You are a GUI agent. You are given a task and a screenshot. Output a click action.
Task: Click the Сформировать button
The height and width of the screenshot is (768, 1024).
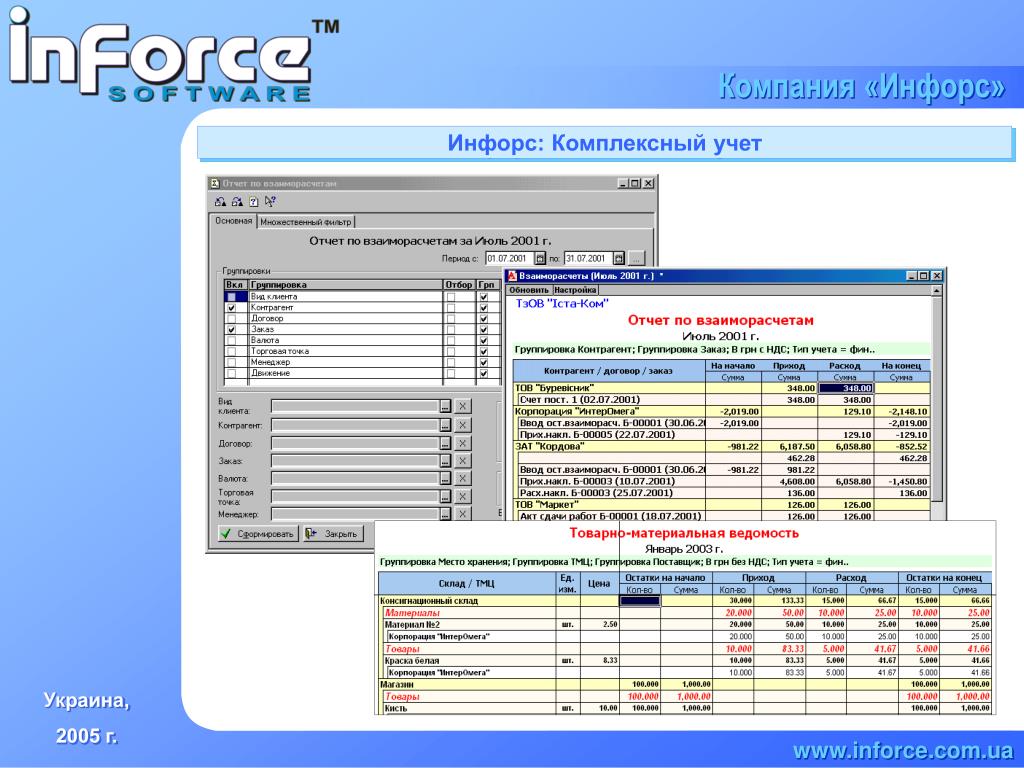(258, 534)
